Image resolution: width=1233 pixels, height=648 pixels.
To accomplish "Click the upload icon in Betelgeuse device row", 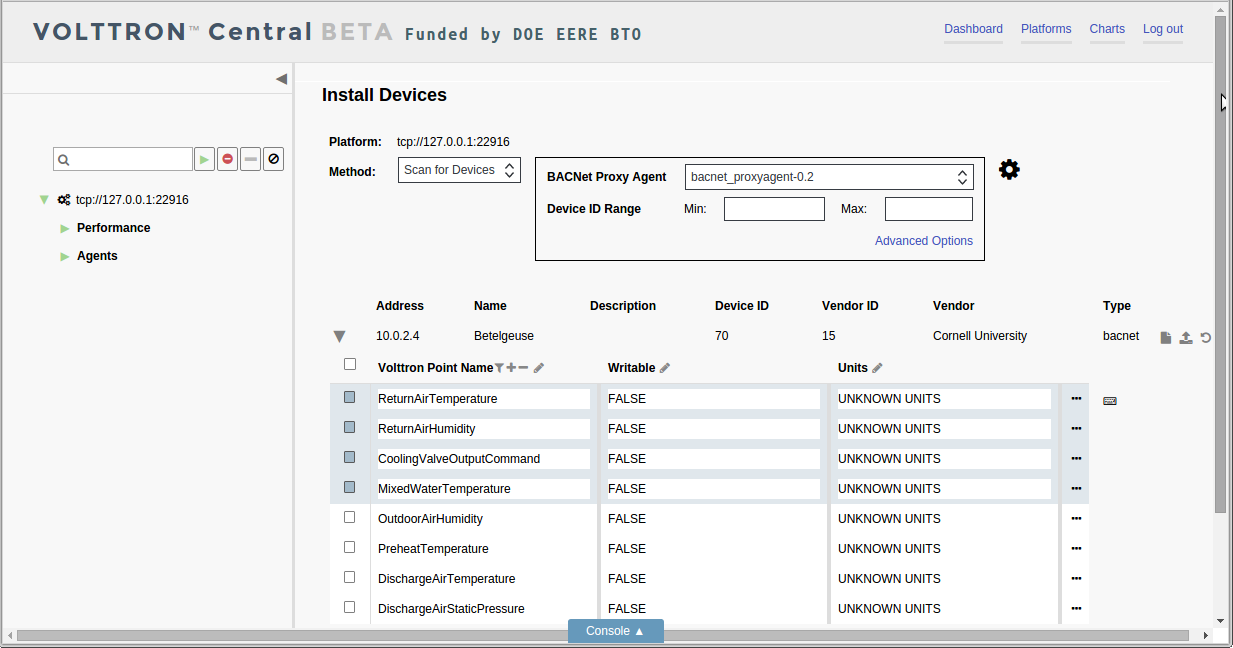I will (1186, 338).
